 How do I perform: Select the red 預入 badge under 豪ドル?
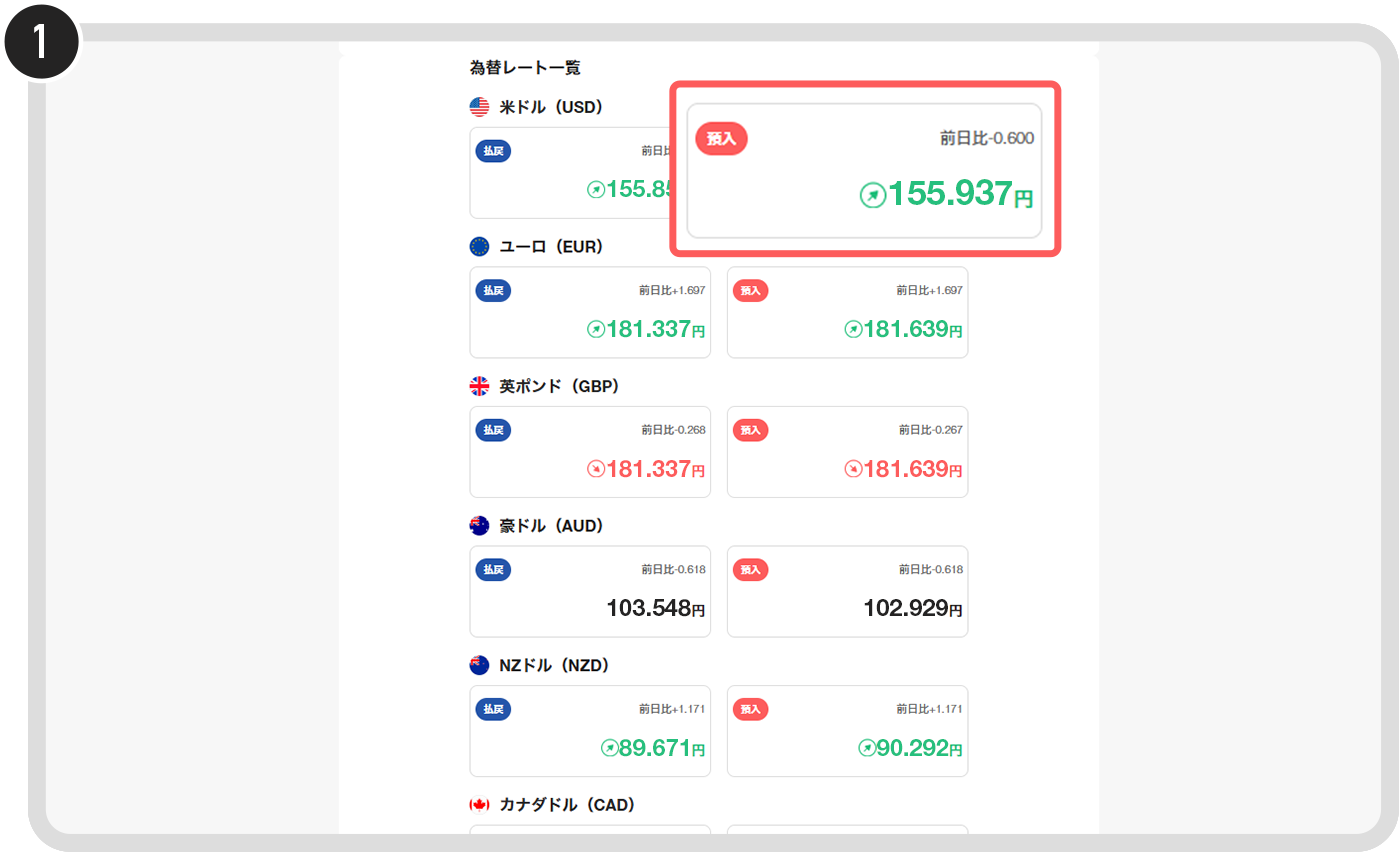point(750,570)
